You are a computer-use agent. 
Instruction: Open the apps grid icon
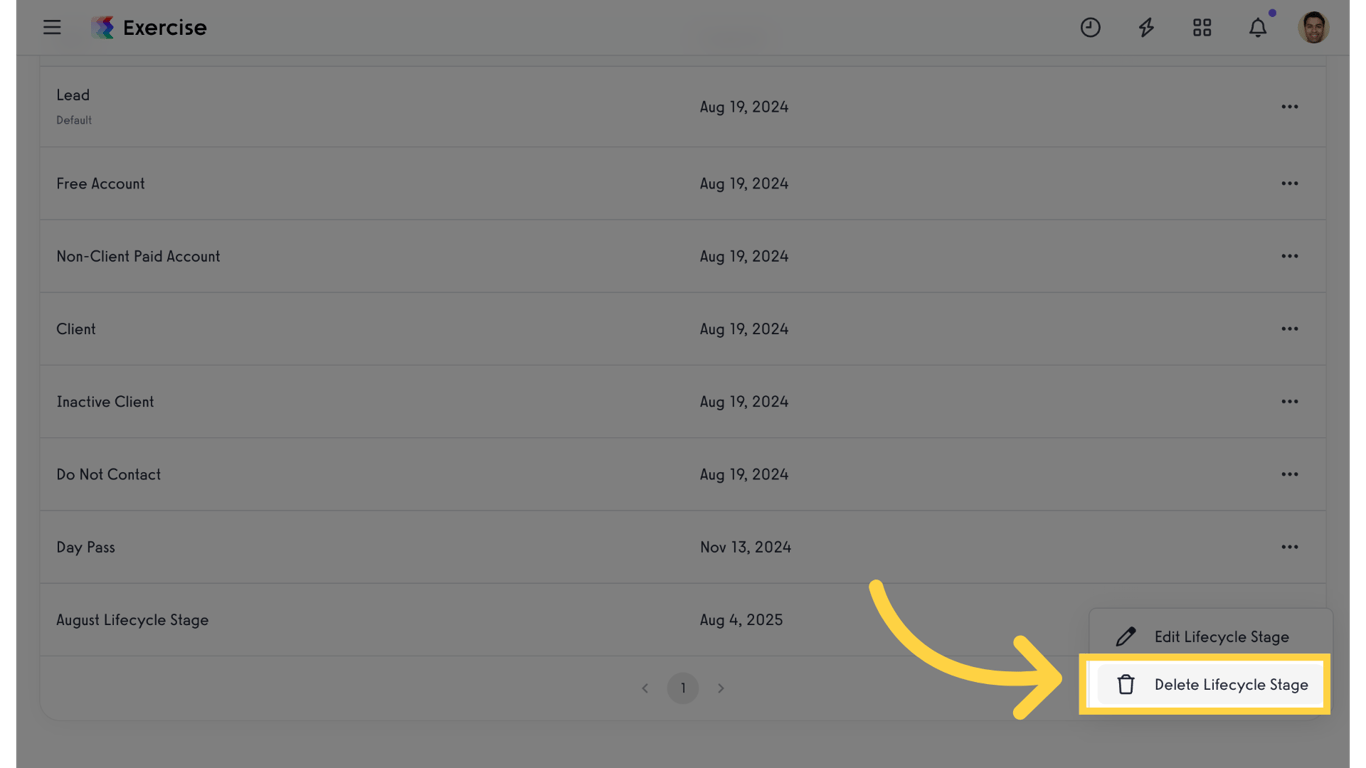pyautogui.click(x=1202, y=28)
